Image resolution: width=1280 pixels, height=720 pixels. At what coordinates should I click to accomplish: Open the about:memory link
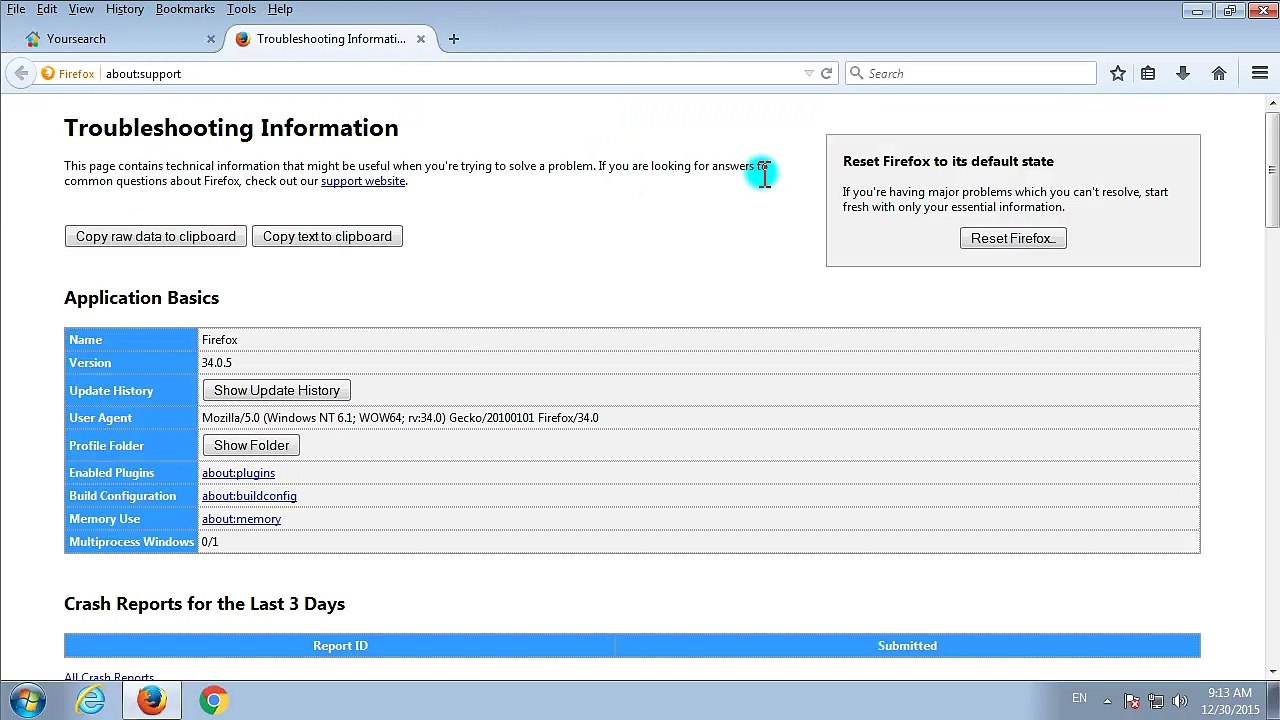[x=241, y=519]
